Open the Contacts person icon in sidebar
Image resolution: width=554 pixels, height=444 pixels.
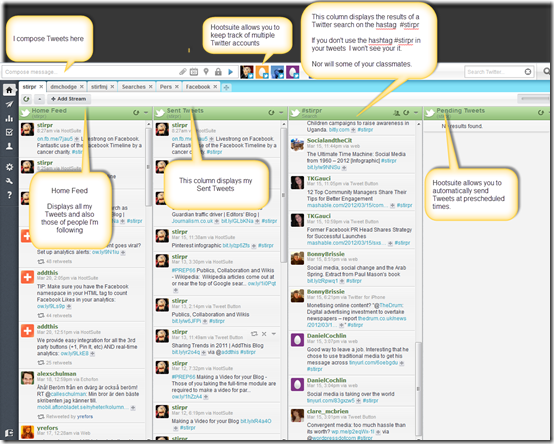[9, 146]
